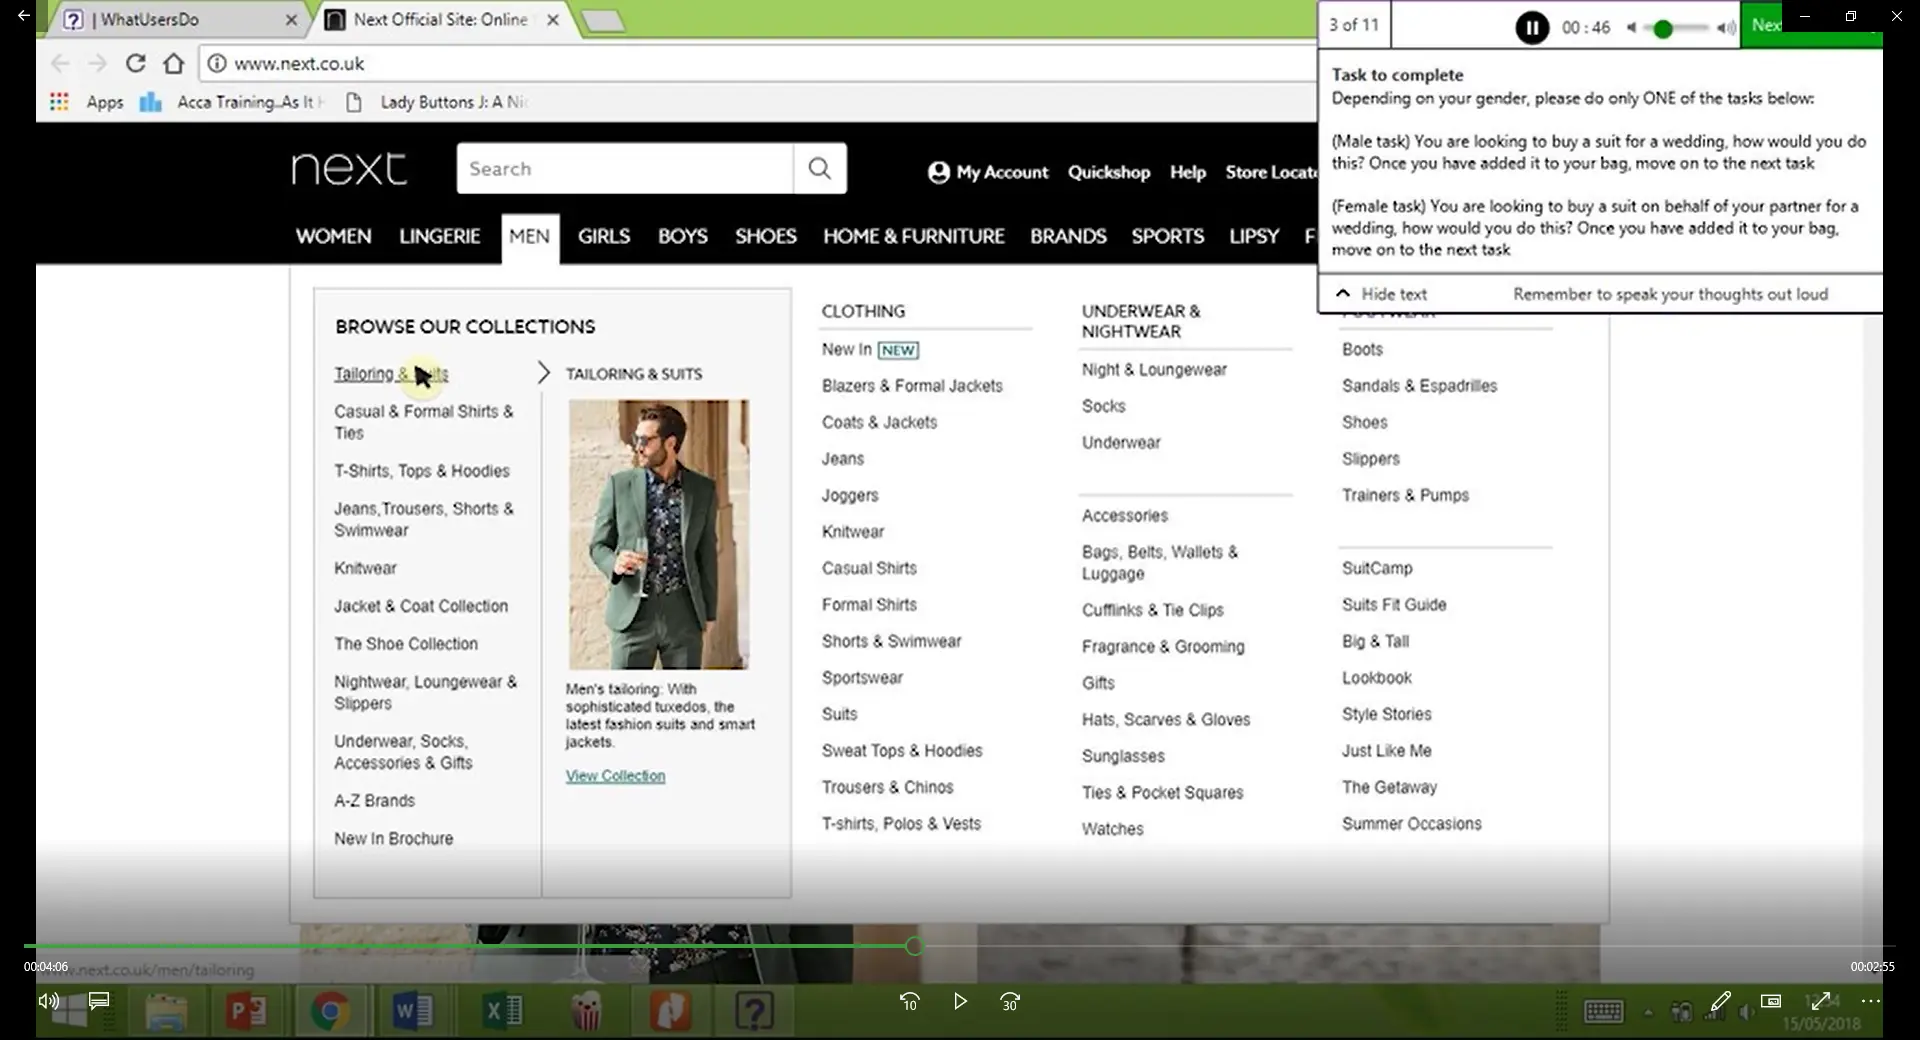Open the GIRLS menu

(604, 237)
